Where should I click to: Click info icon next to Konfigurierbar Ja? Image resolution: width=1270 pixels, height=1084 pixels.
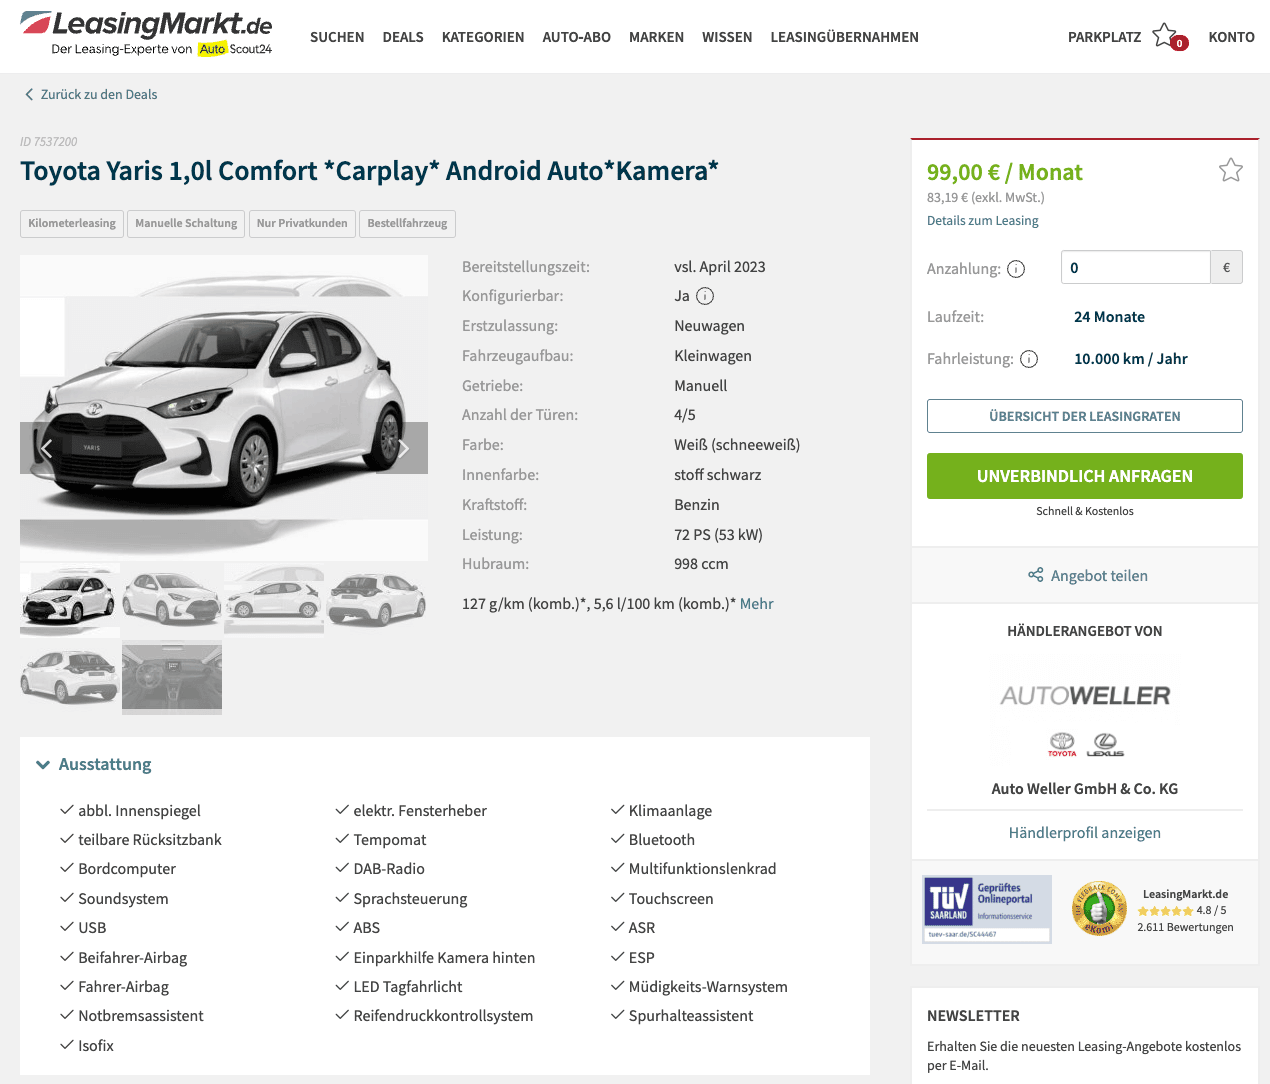click(x=705, y=296)
